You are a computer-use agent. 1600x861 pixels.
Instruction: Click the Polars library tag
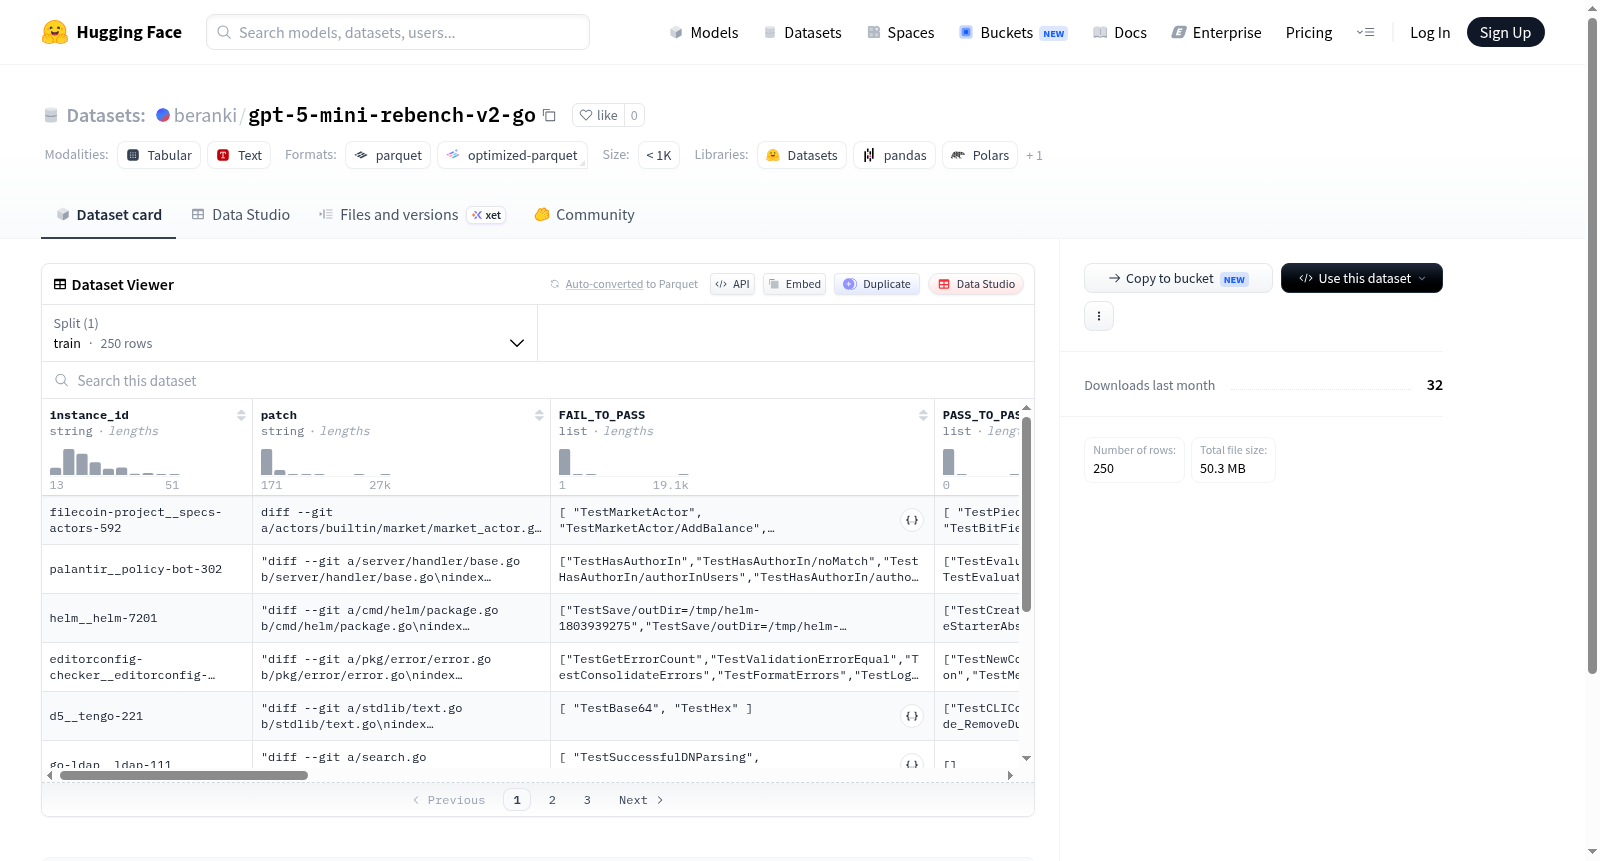click(980, 155)
